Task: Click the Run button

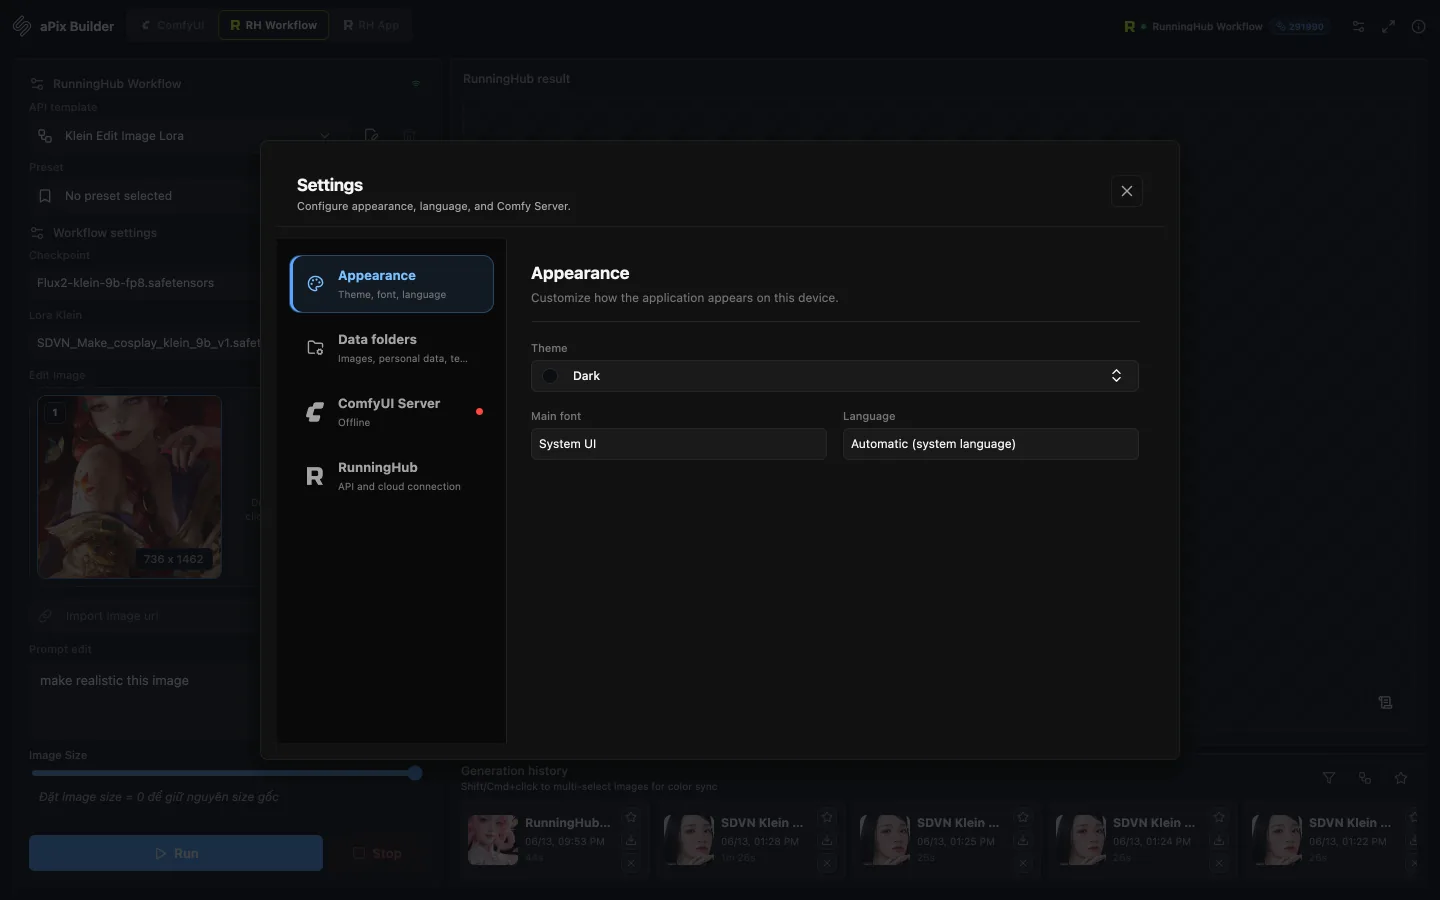Action: 176,853
